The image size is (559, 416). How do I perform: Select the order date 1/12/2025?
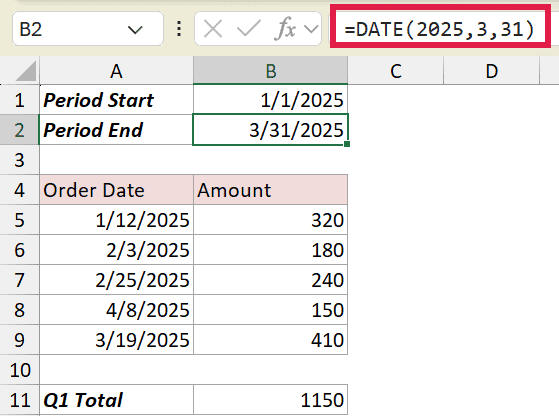[116, 220]
